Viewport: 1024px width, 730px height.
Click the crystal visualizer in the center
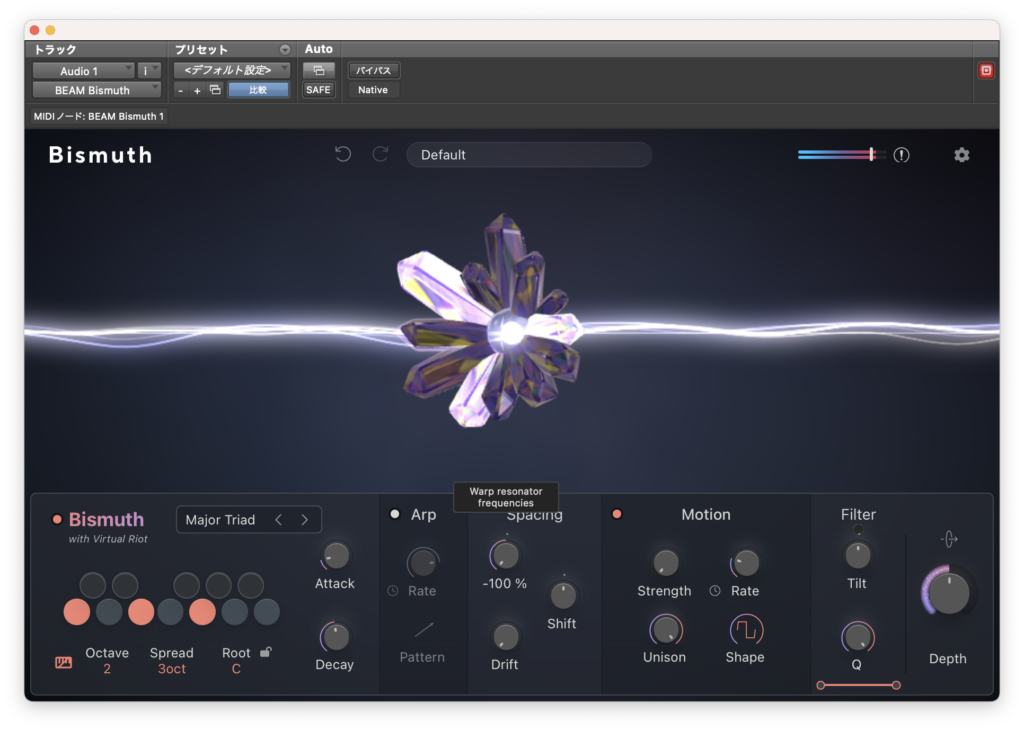click(492, 321)
